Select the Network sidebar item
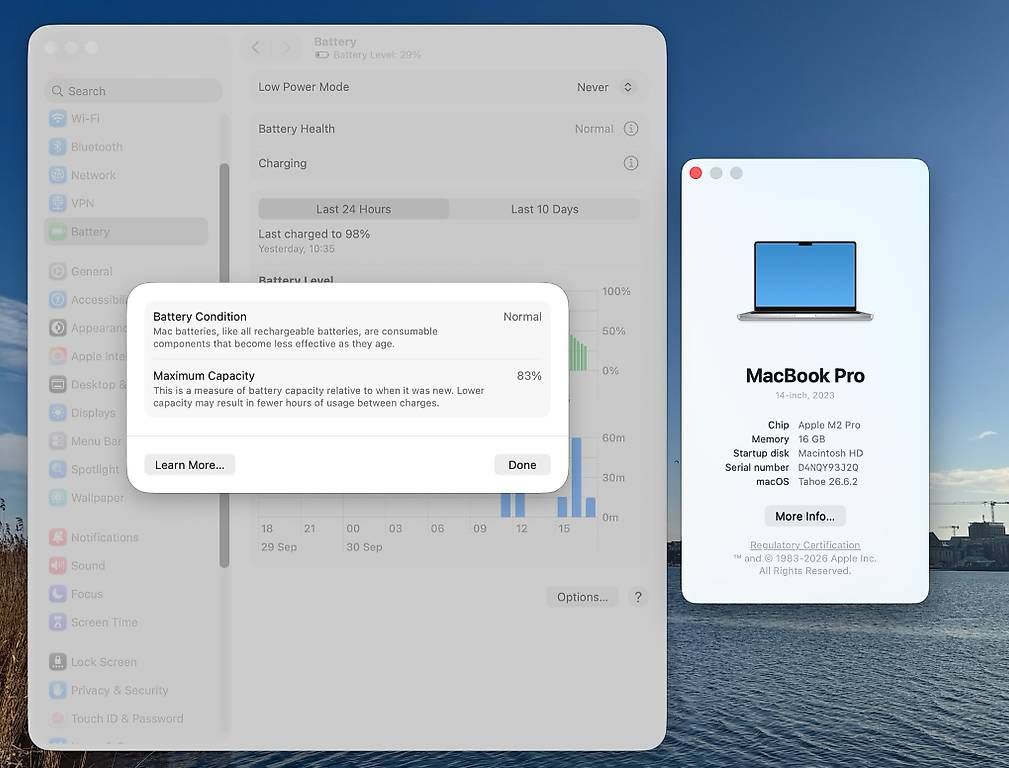1009x768 pixels. [126, 175]
